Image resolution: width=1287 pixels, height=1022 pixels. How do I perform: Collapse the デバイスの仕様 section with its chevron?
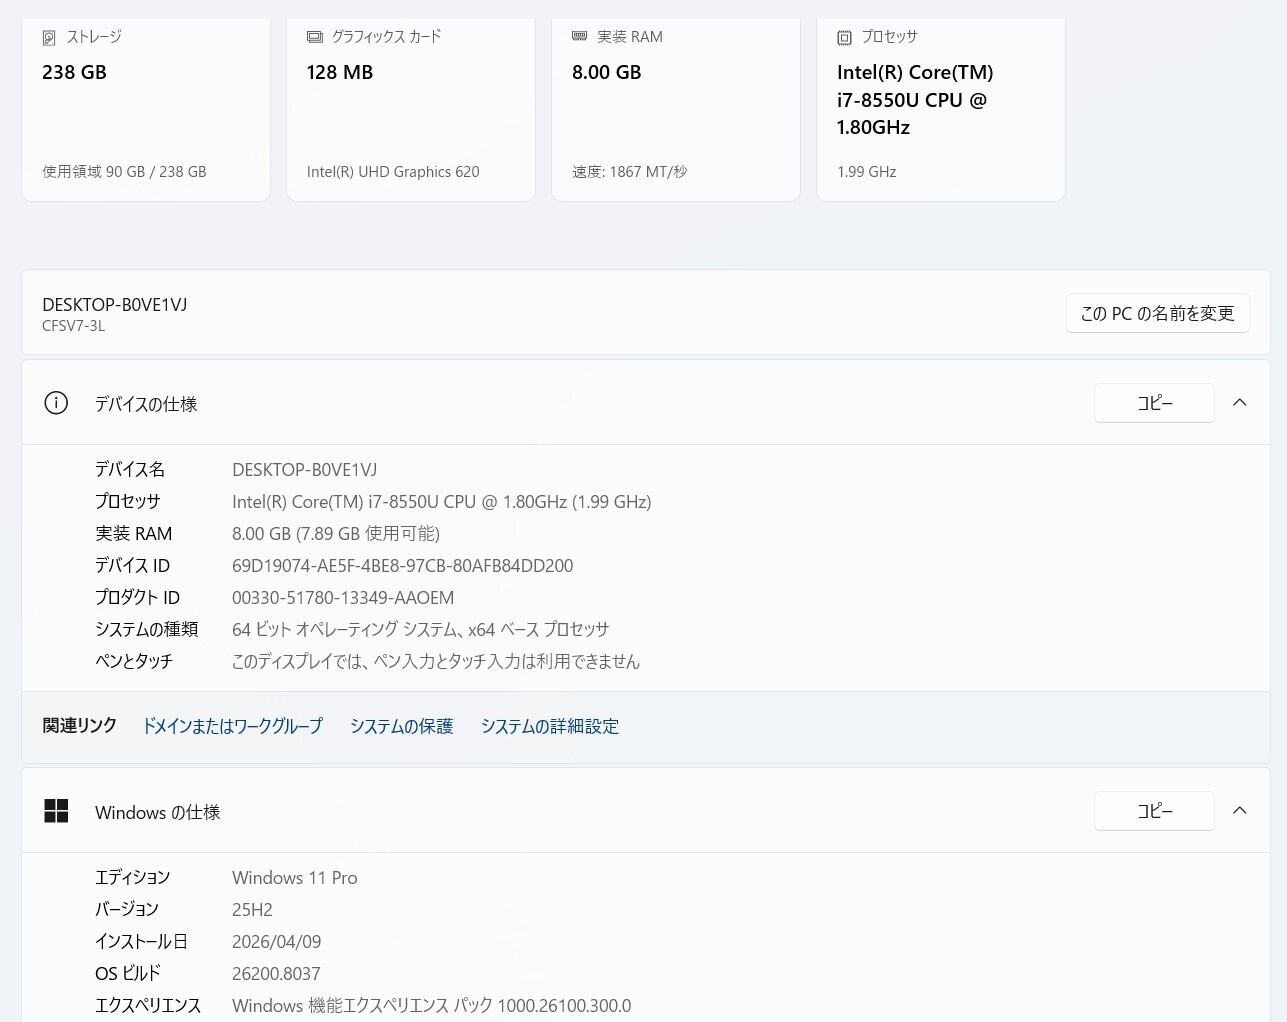pyautogui.click(x=1239, y=402)
